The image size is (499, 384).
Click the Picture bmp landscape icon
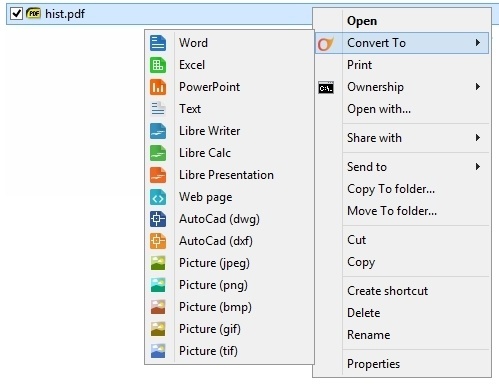coord(158,307)
